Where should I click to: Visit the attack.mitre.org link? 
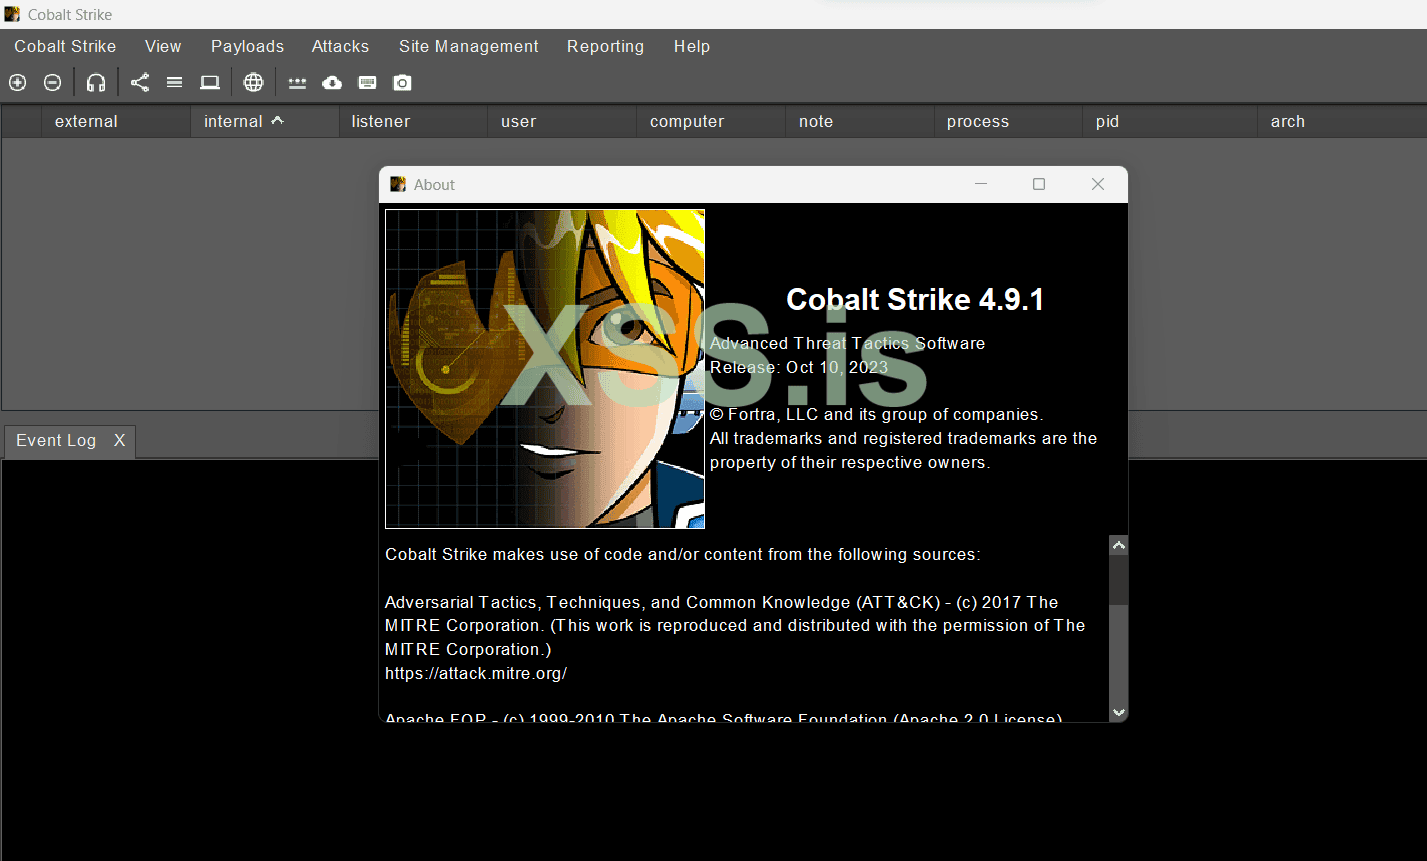coord(476,673)
